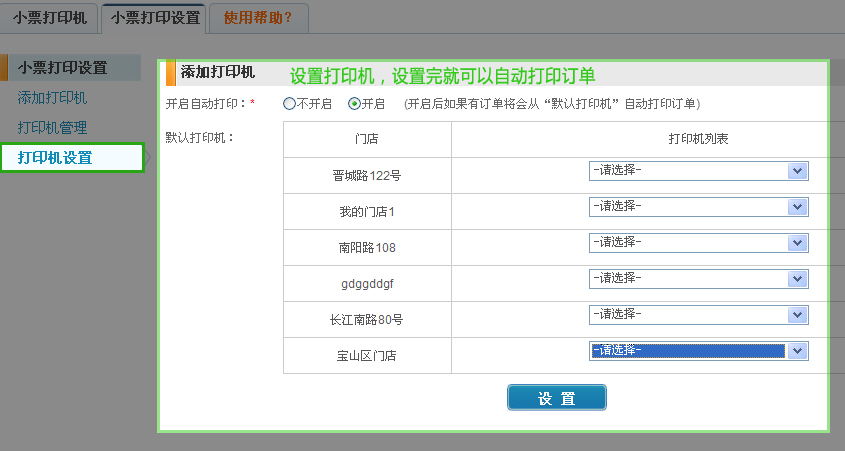
Task: Open 添加打印机 in the sidebar
Action: (52, 98)
